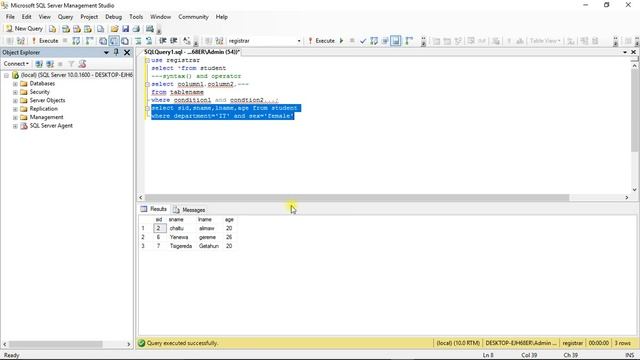Expand the Databases folder node
The height and width of the screenshot is (360, 640).
point(15,84)
